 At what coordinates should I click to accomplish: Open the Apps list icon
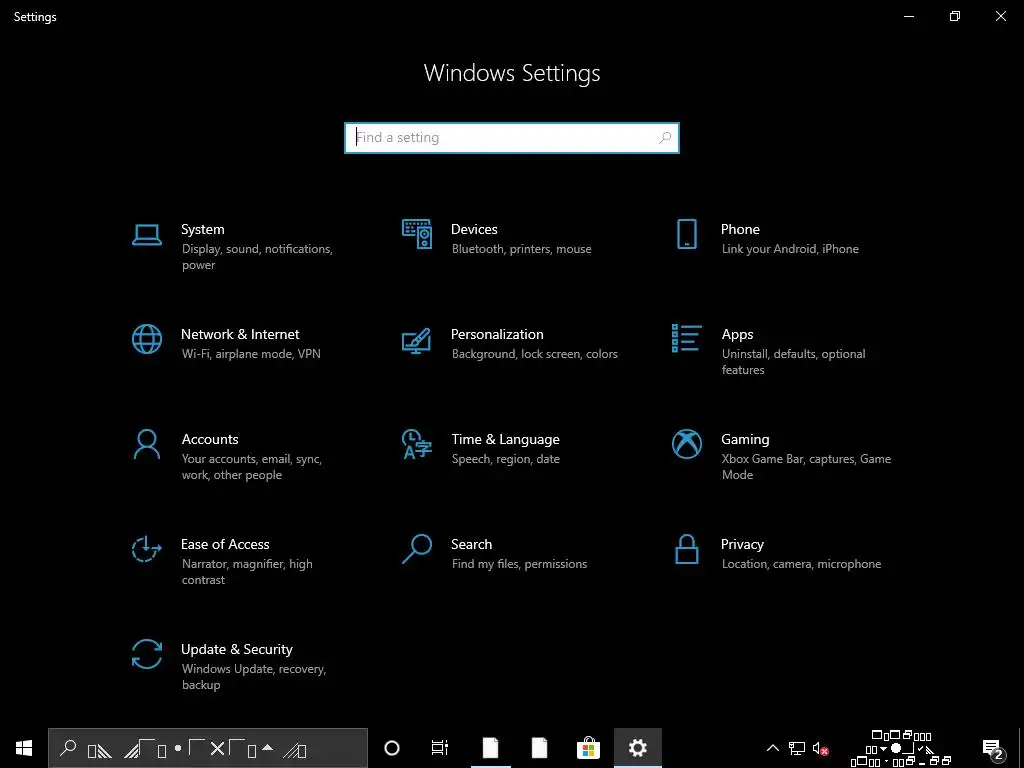click(x=686, y=338)
